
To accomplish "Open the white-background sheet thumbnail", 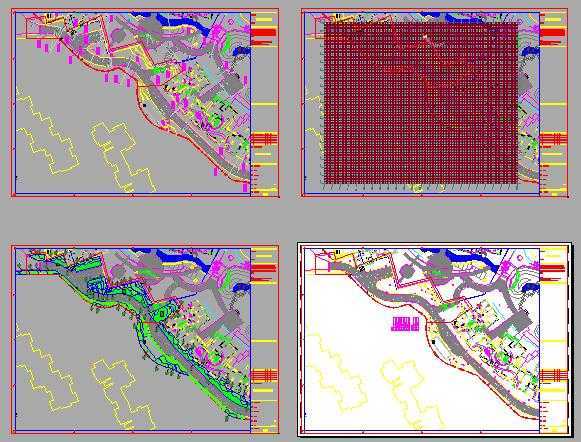I will [x=435, y=339].
